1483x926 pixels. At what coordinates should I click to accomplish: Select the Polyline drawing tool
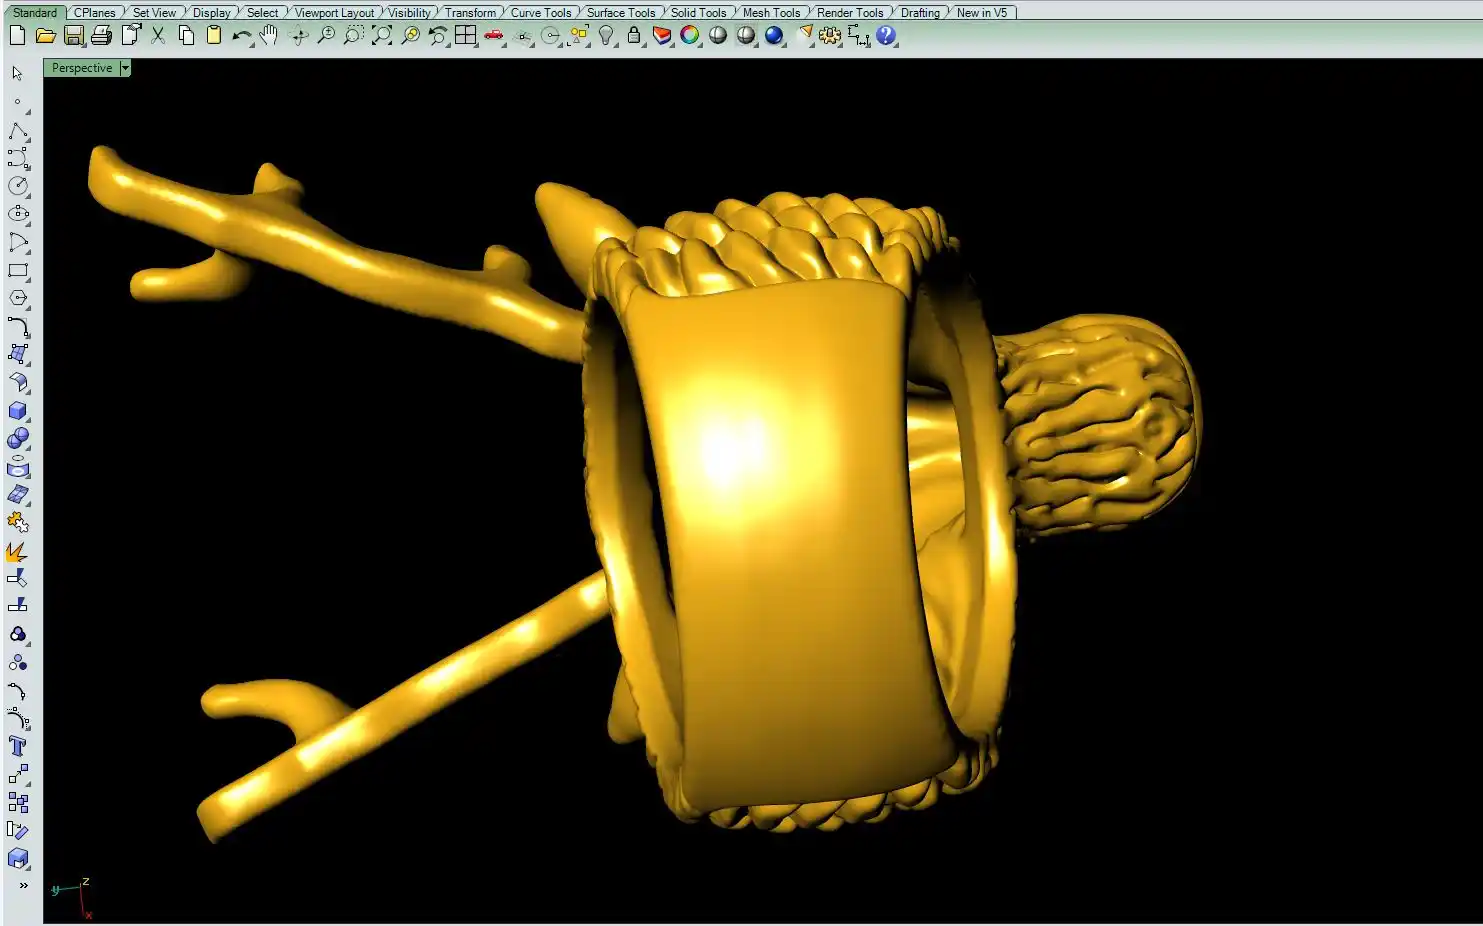click(18, 131)
